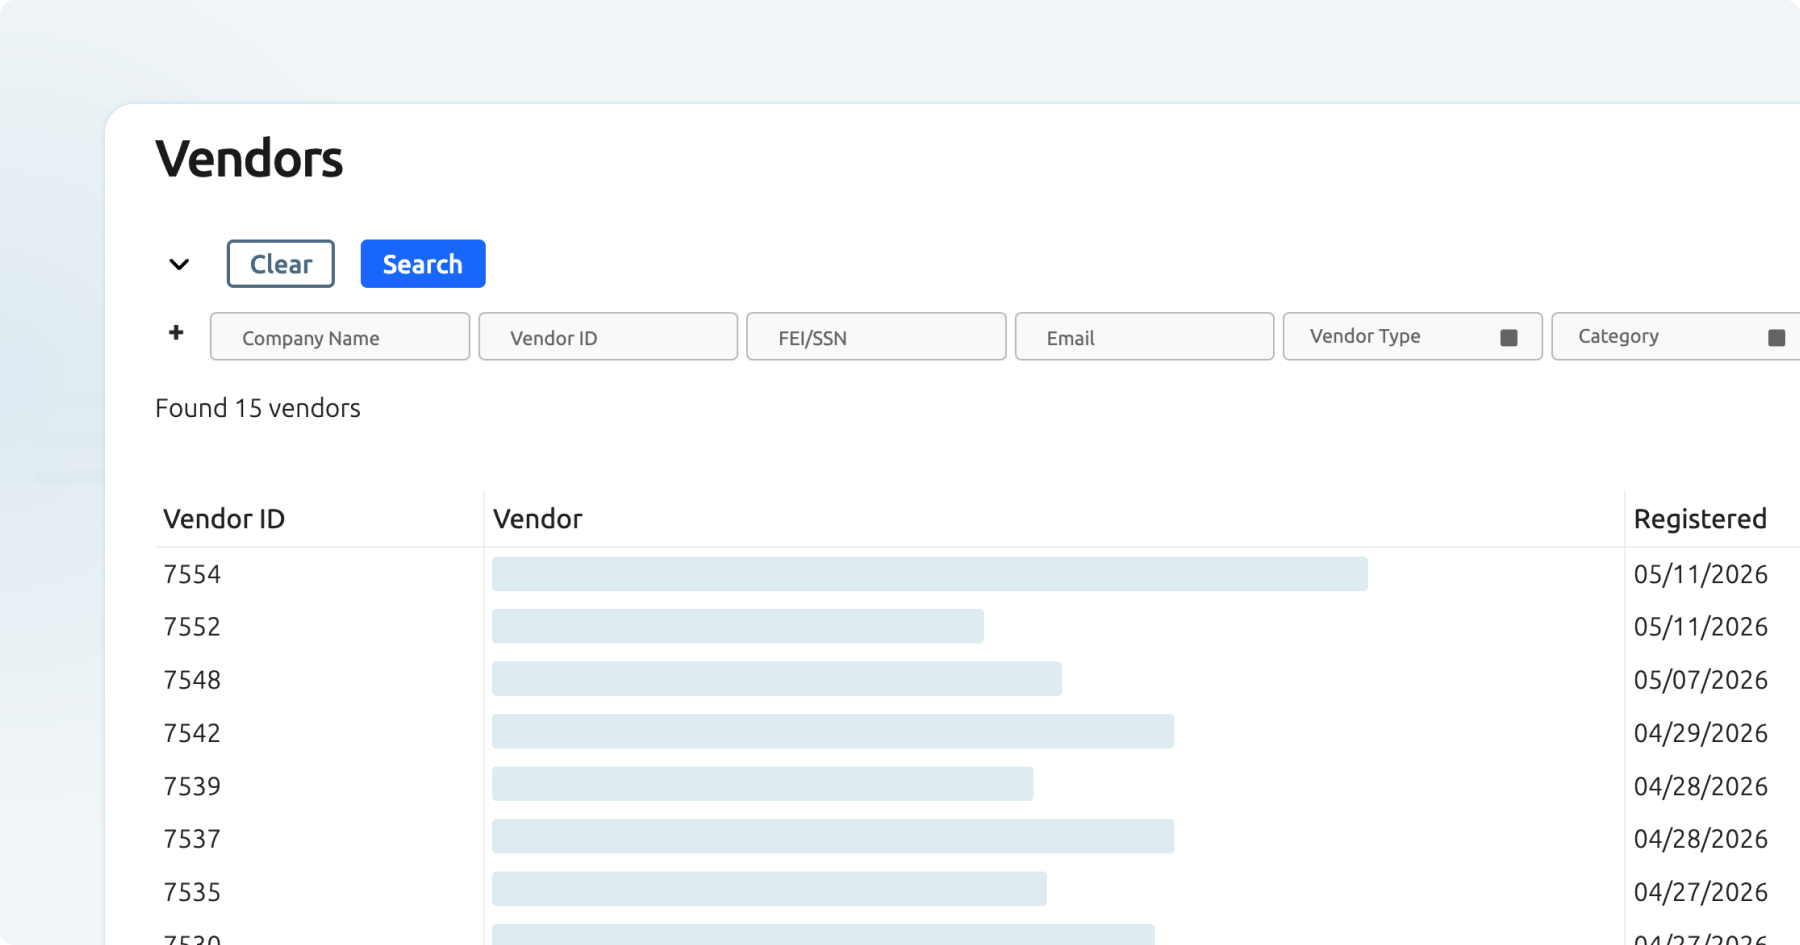
Task: Click the plus icon to add filter
Action: 176,333
